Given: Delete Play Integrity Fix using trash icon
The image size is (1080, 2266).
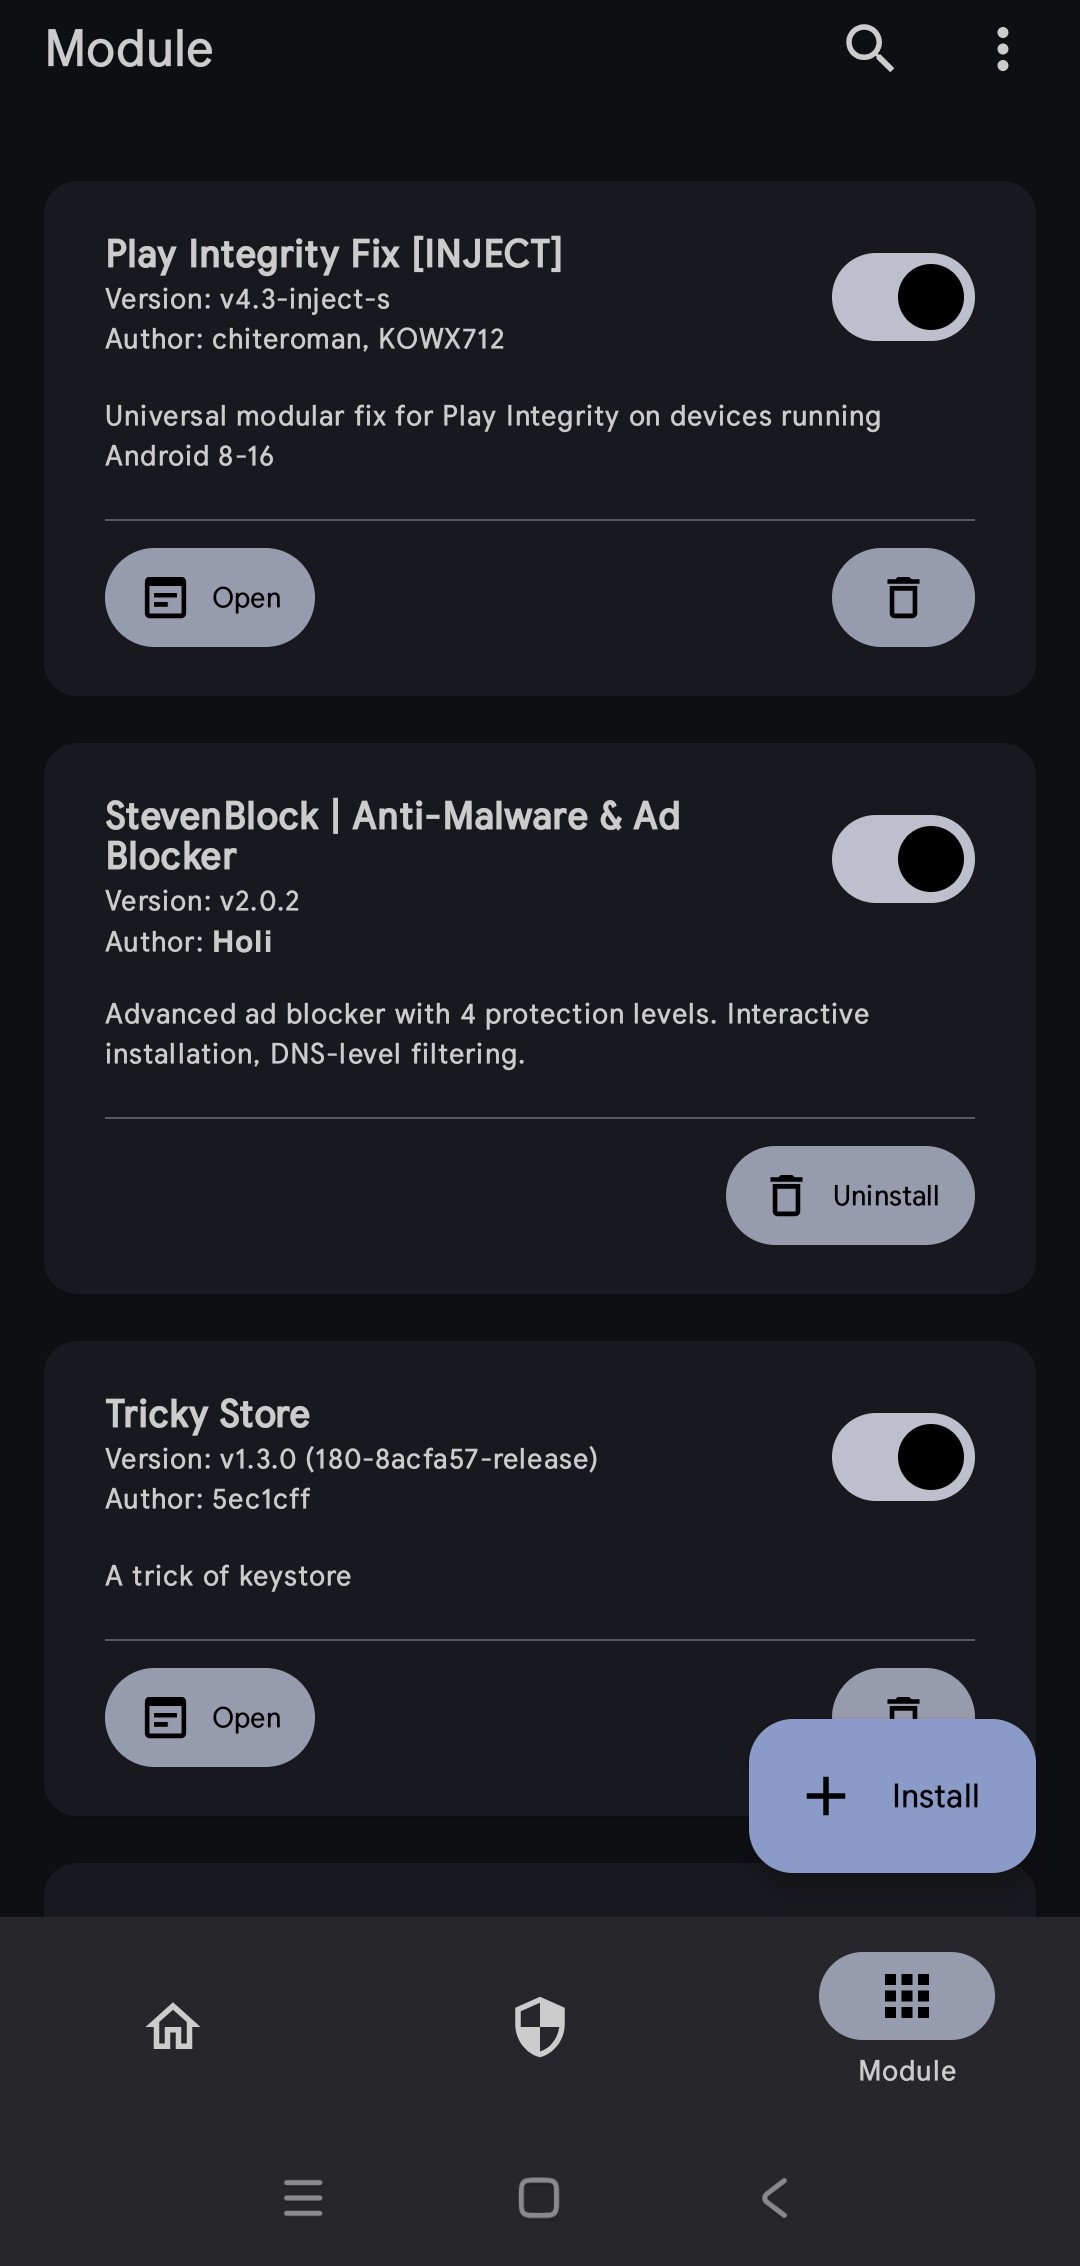Looking at the screenshot, I should coord(903,598).
